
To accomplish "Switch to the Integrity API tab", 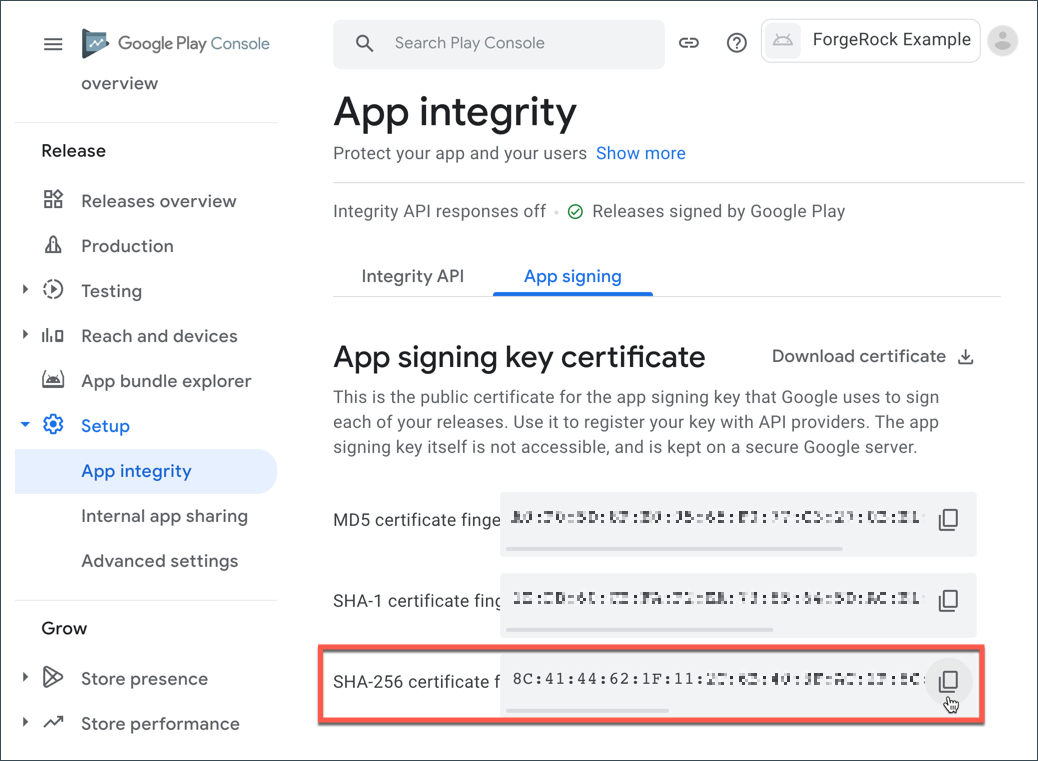I will tap(413, 276).
